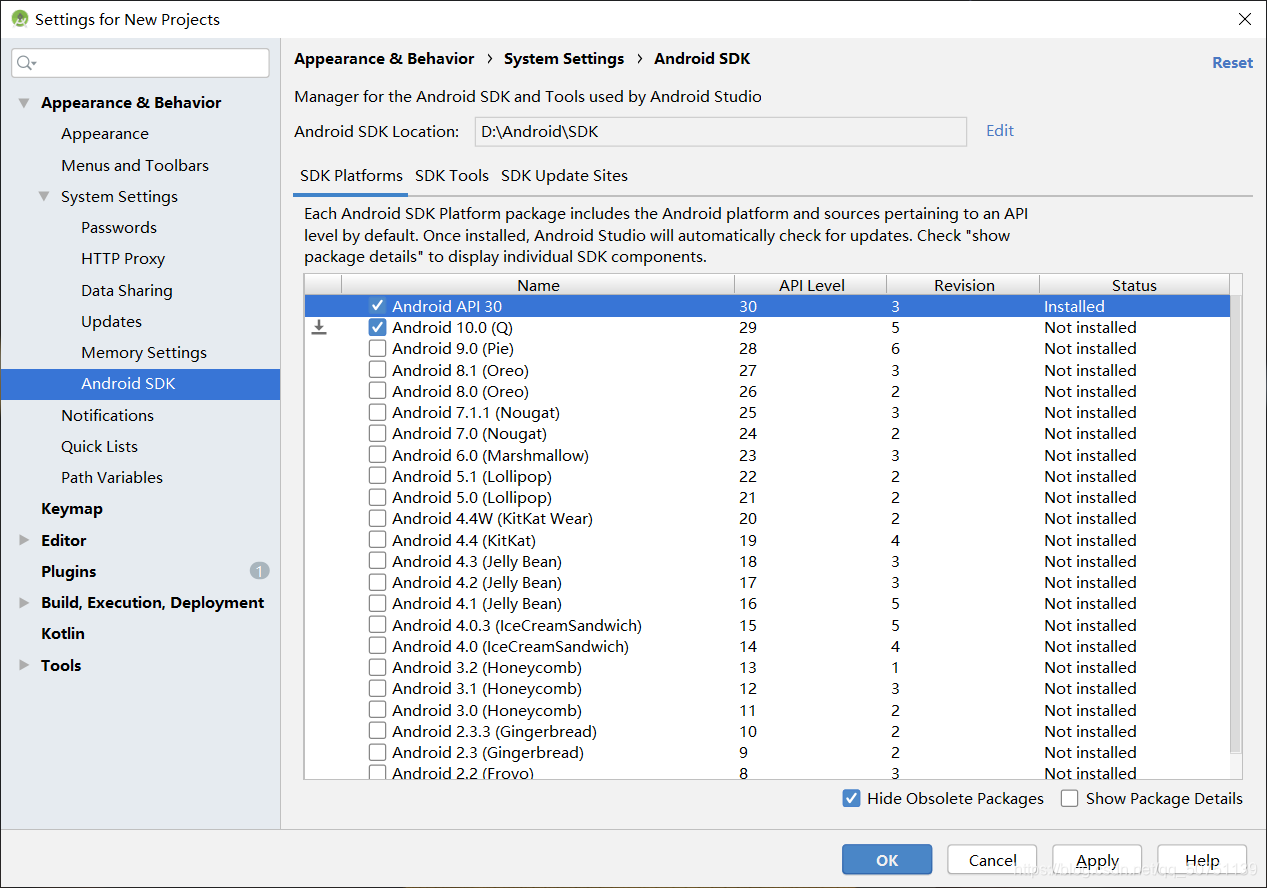Open the Quick Lists settings page

tap(99, 446)
